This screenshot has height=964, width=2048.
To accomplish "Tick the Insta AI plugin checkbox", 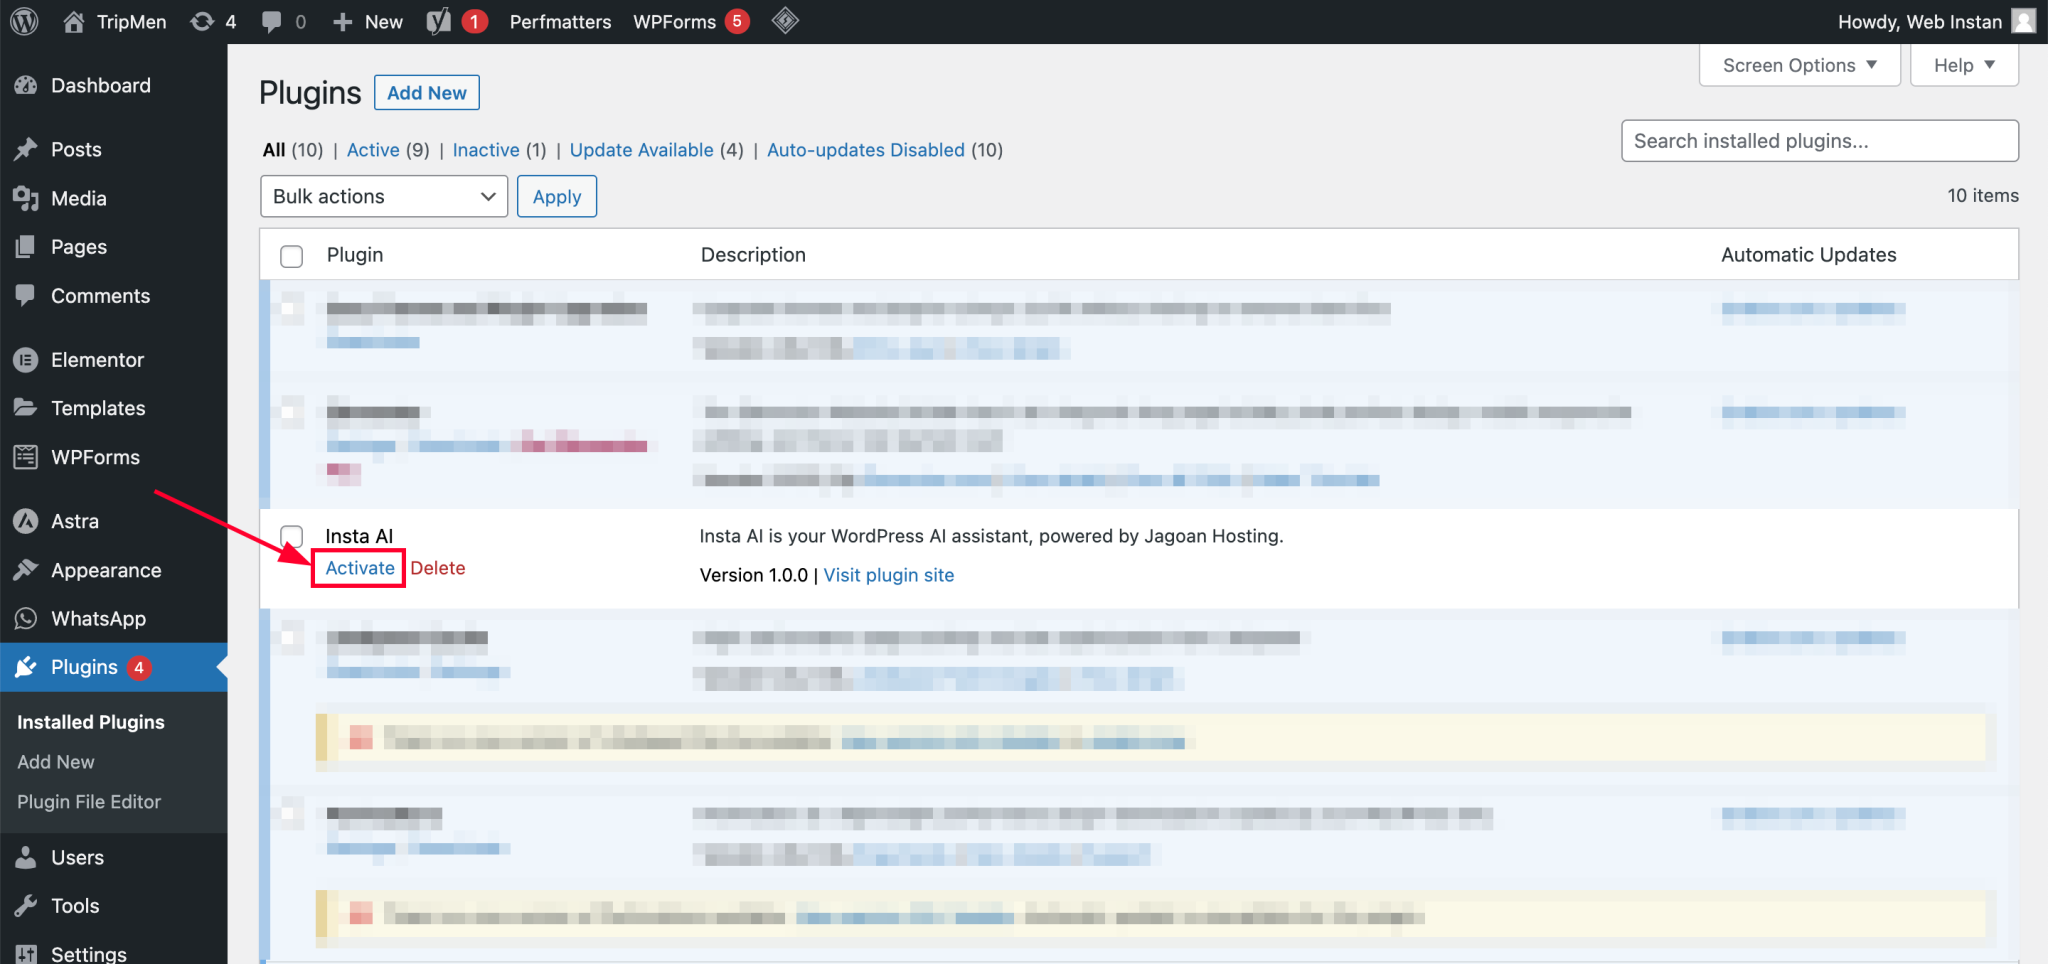I will pos(292,537).
